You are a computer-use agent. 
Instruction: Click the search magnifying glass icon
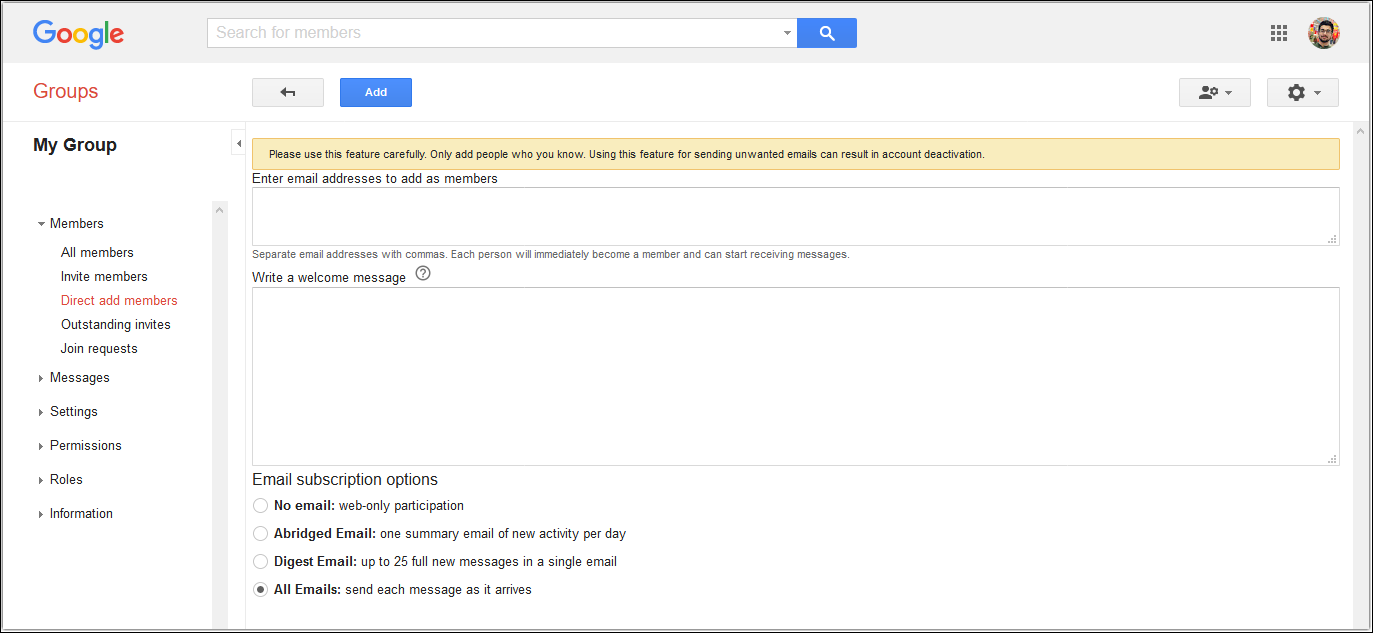pyautogui.click(x=826, y=32)
